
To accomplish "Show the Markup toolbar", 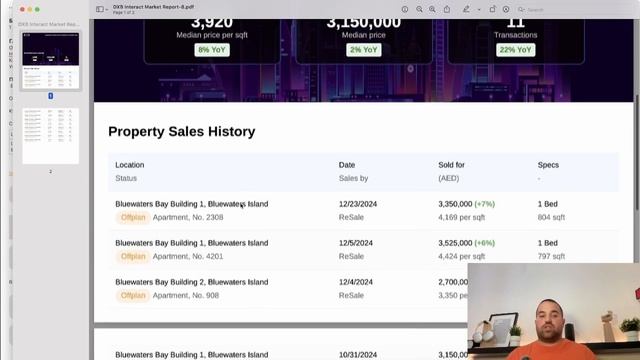I will (x=506, y=9).
